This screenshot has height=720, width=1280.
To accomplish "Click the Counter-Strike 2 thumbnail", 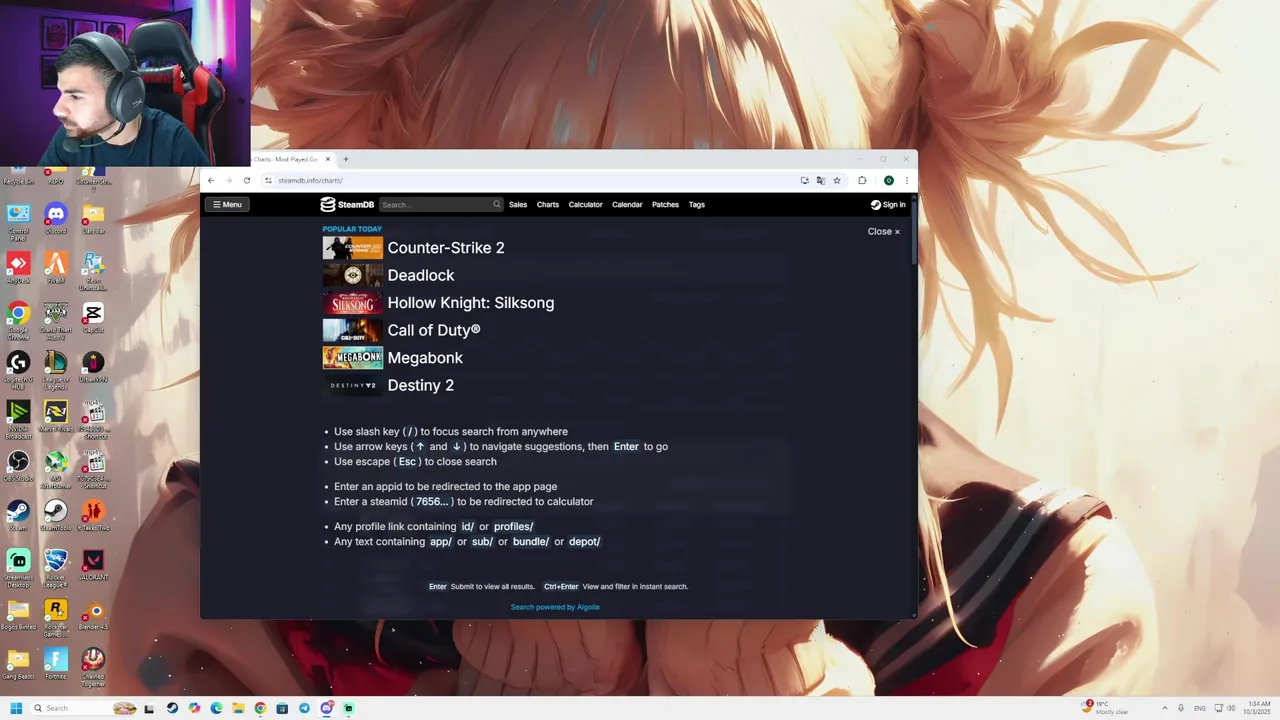I will [x=352, y=248].
